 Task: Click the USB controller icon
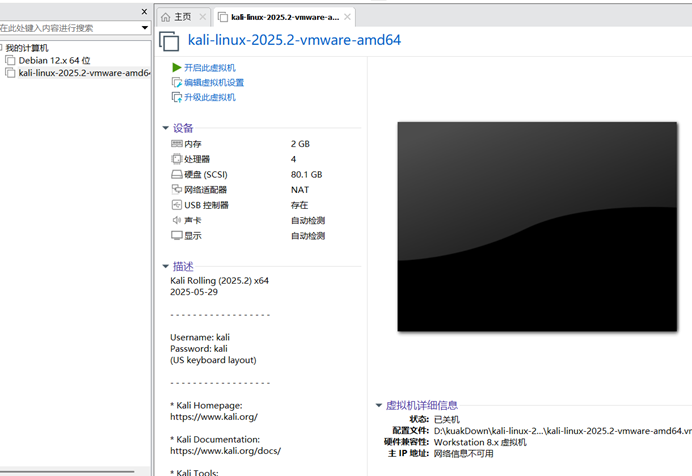click(x=177, y=205)
